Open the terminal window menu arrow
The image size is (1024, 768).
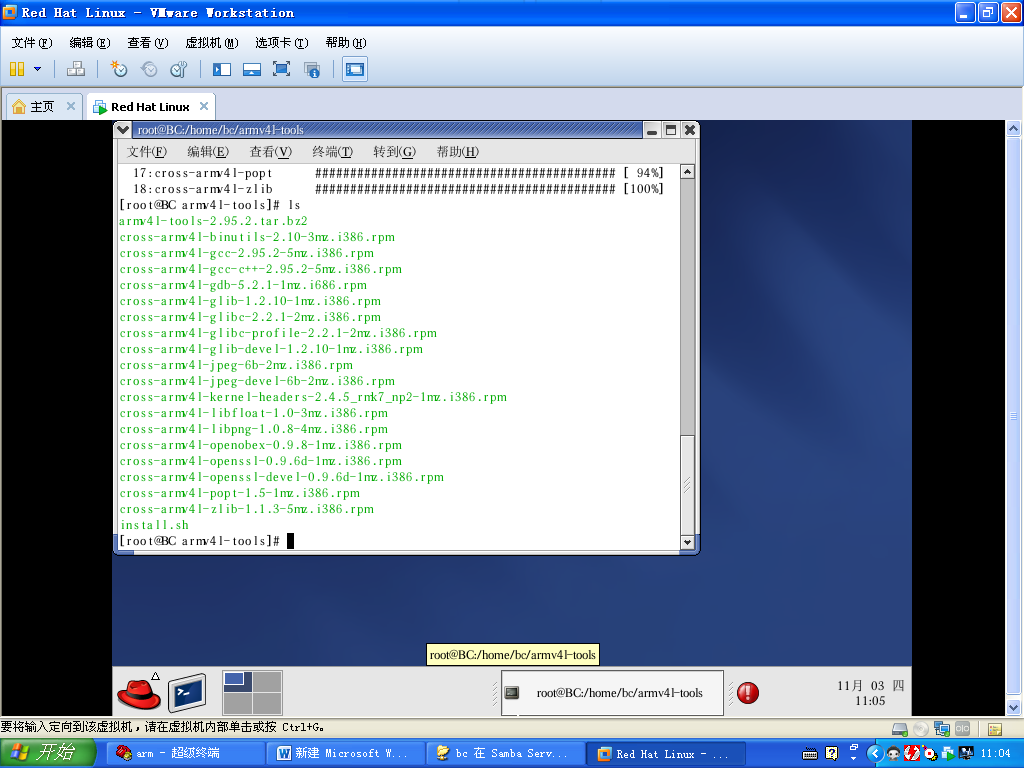tap(123, 130)
